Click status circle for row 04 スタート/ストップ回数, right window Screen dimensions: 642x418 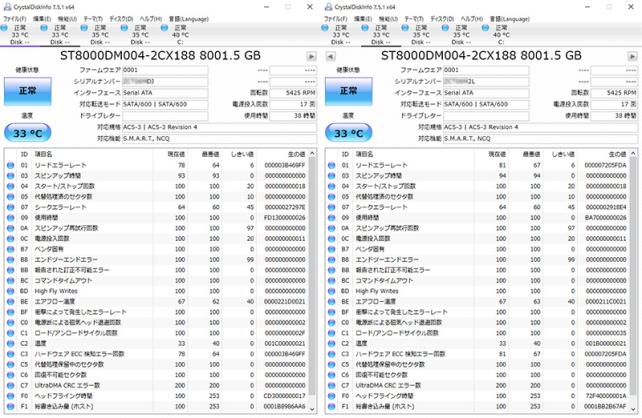tap(332, 186)
